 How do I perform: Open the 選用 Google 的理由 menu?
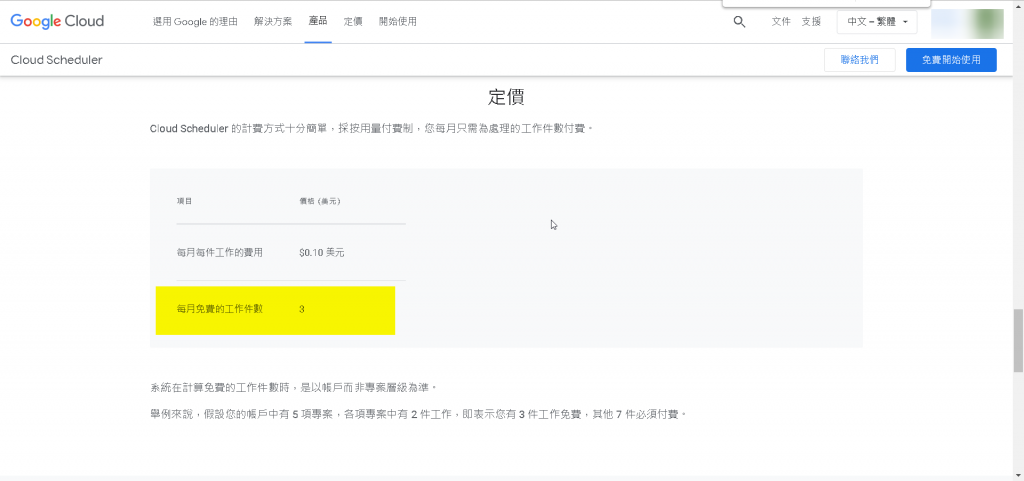(x=197, y=22)
